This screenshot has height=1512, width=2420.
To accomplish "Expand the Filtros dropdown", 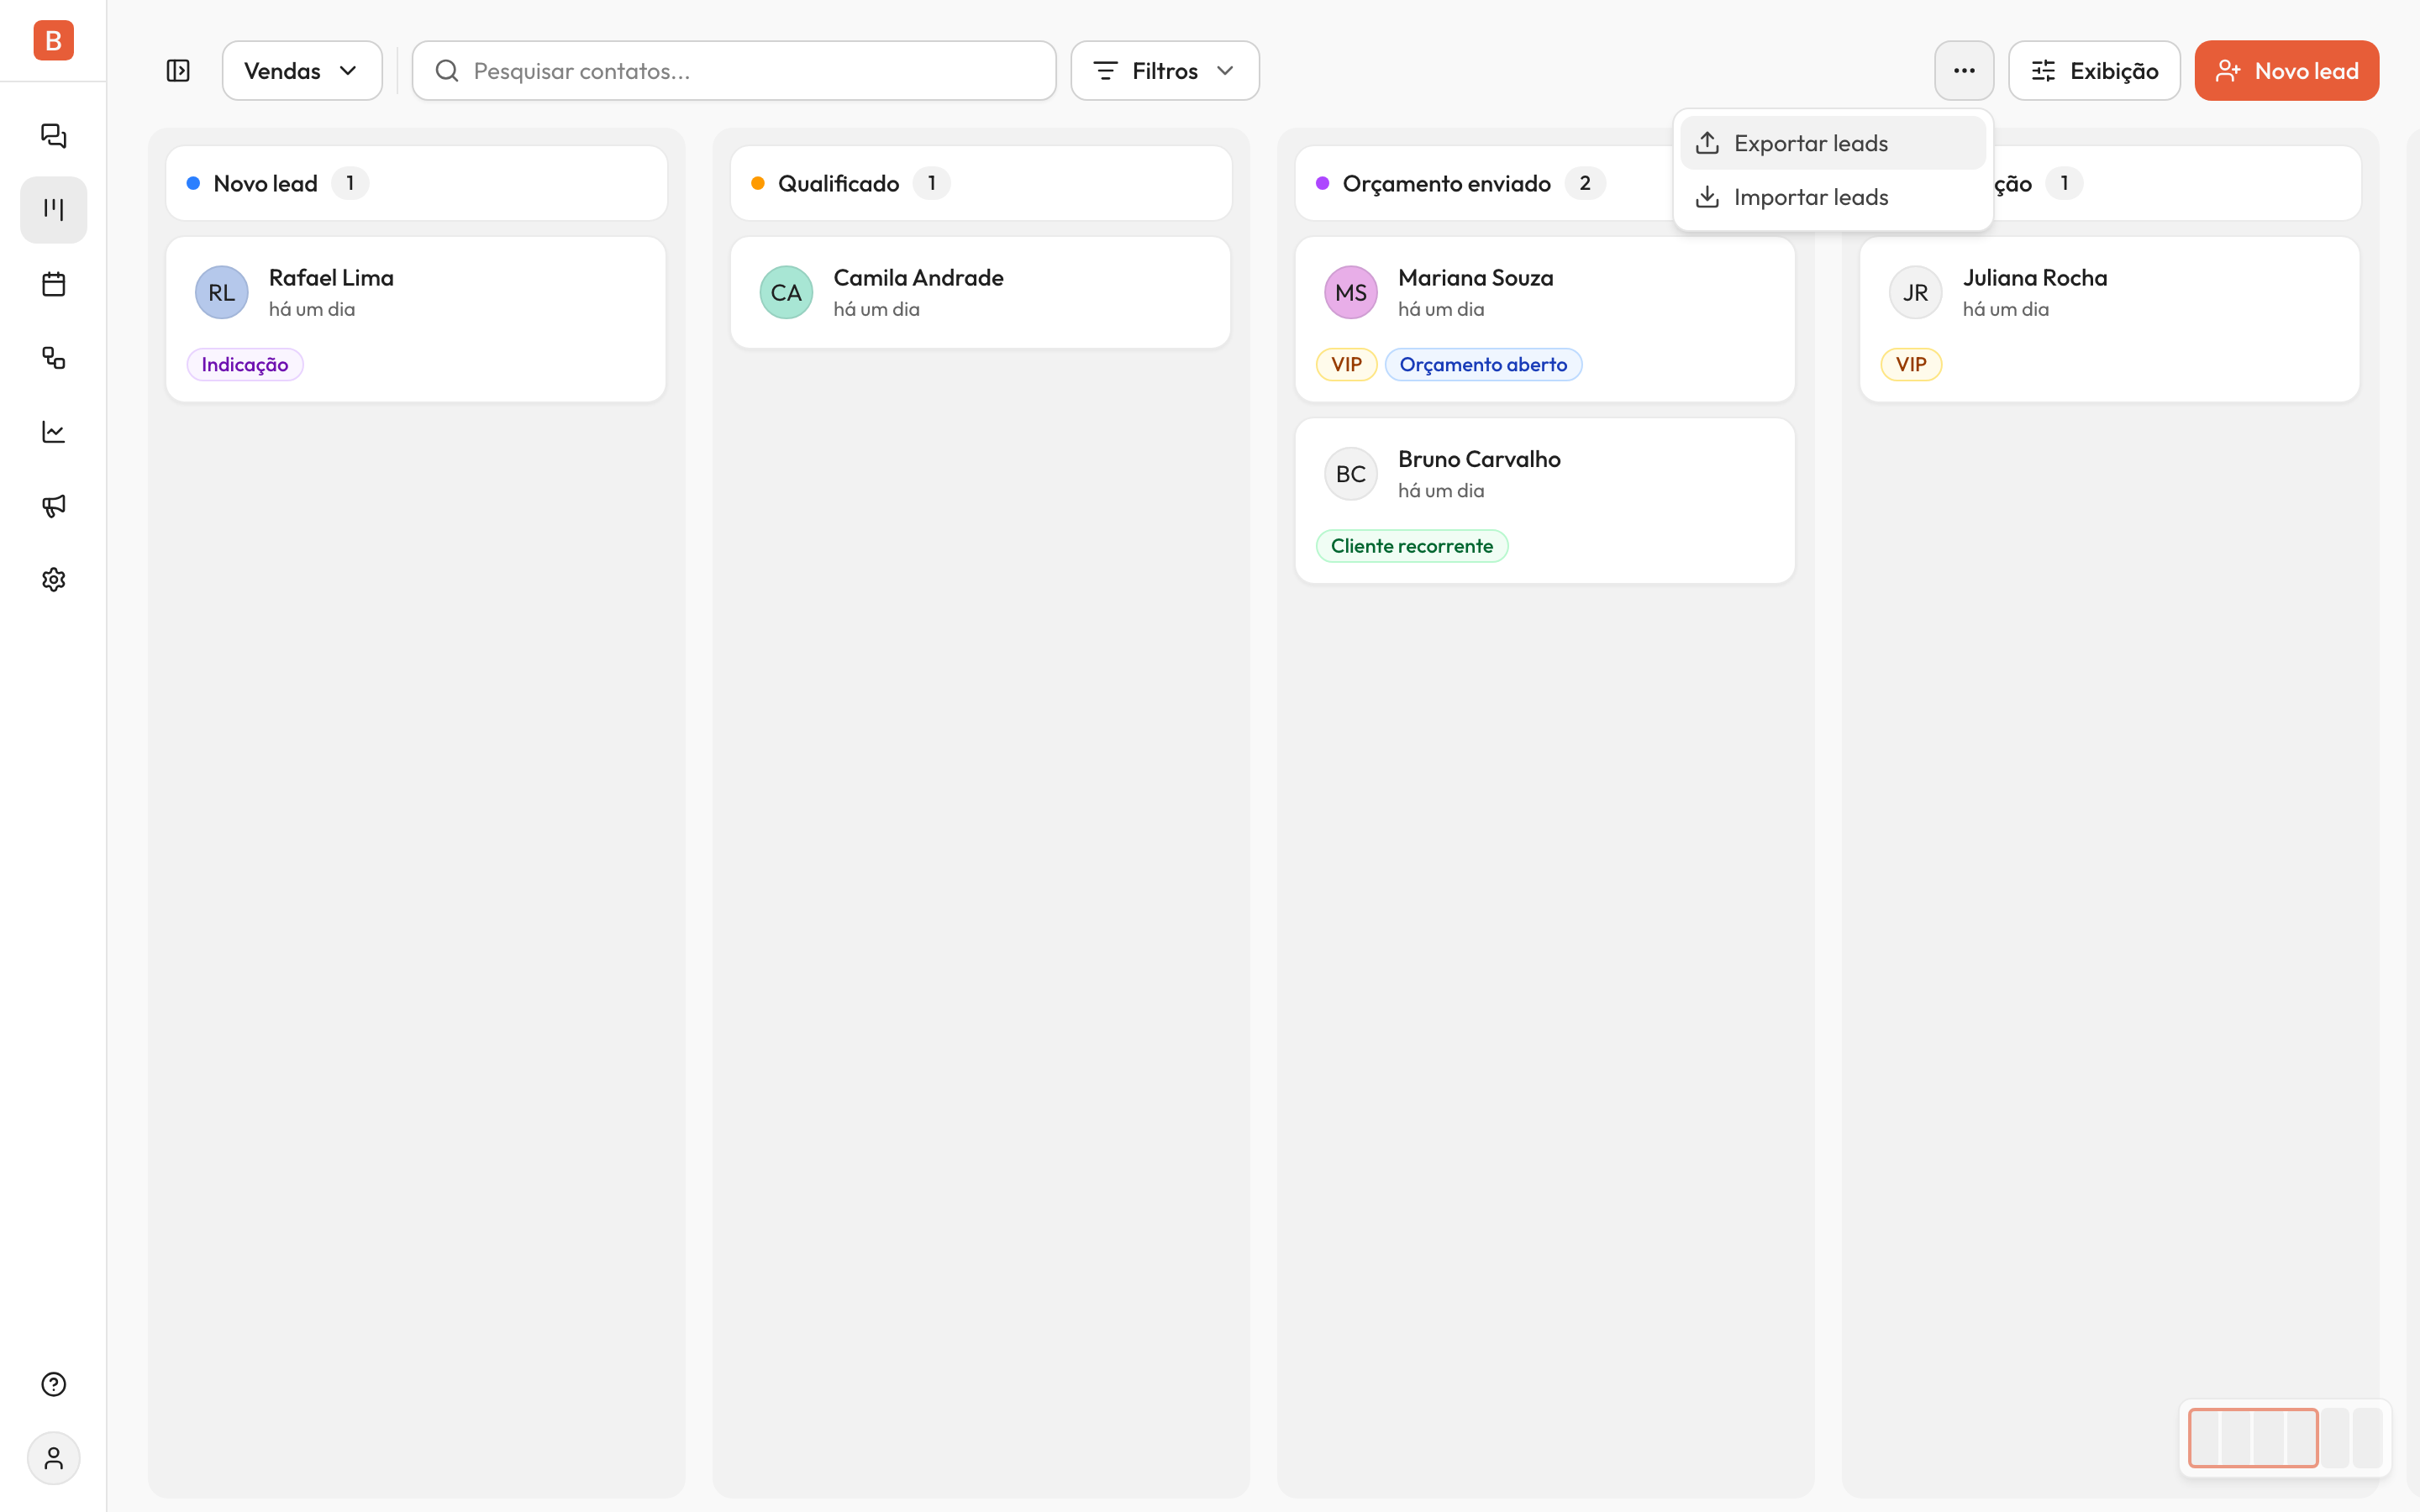I will (x=1165, y=71).
